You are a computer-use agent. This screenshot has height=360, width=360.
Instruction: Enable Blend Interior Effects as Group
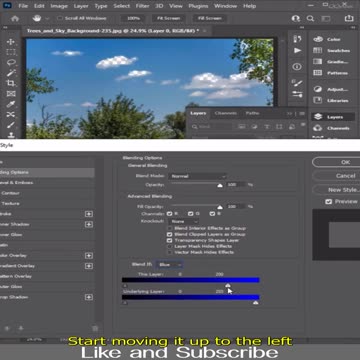[170, 228]
